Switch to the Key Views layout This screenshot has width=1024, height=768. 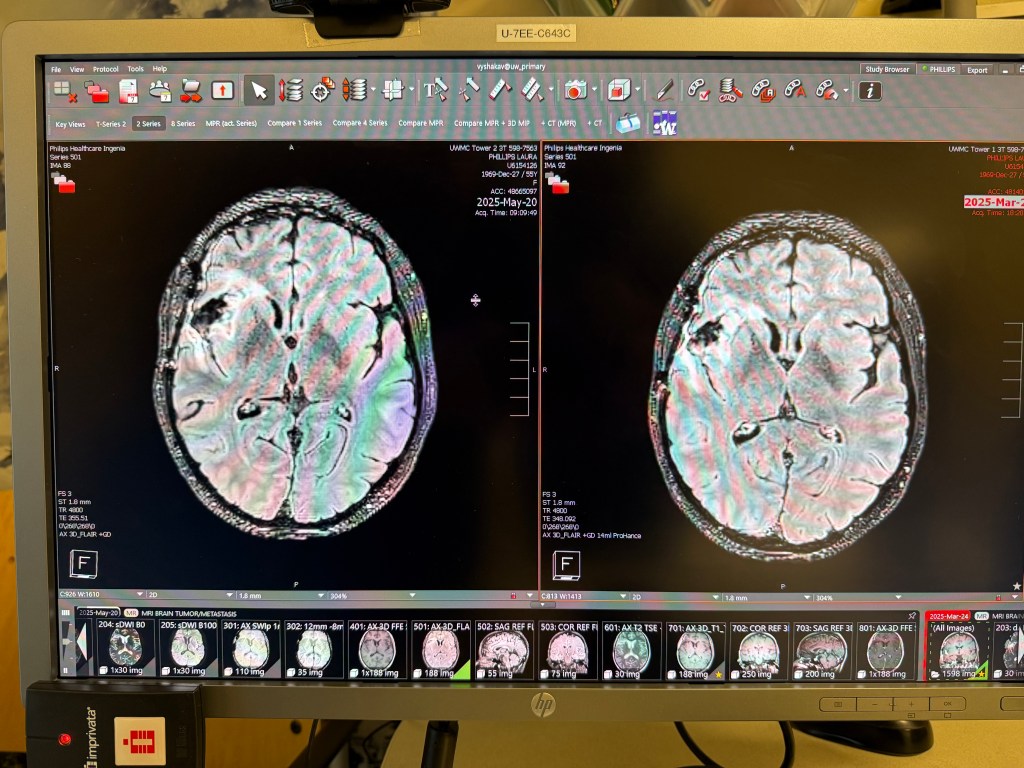70,124
